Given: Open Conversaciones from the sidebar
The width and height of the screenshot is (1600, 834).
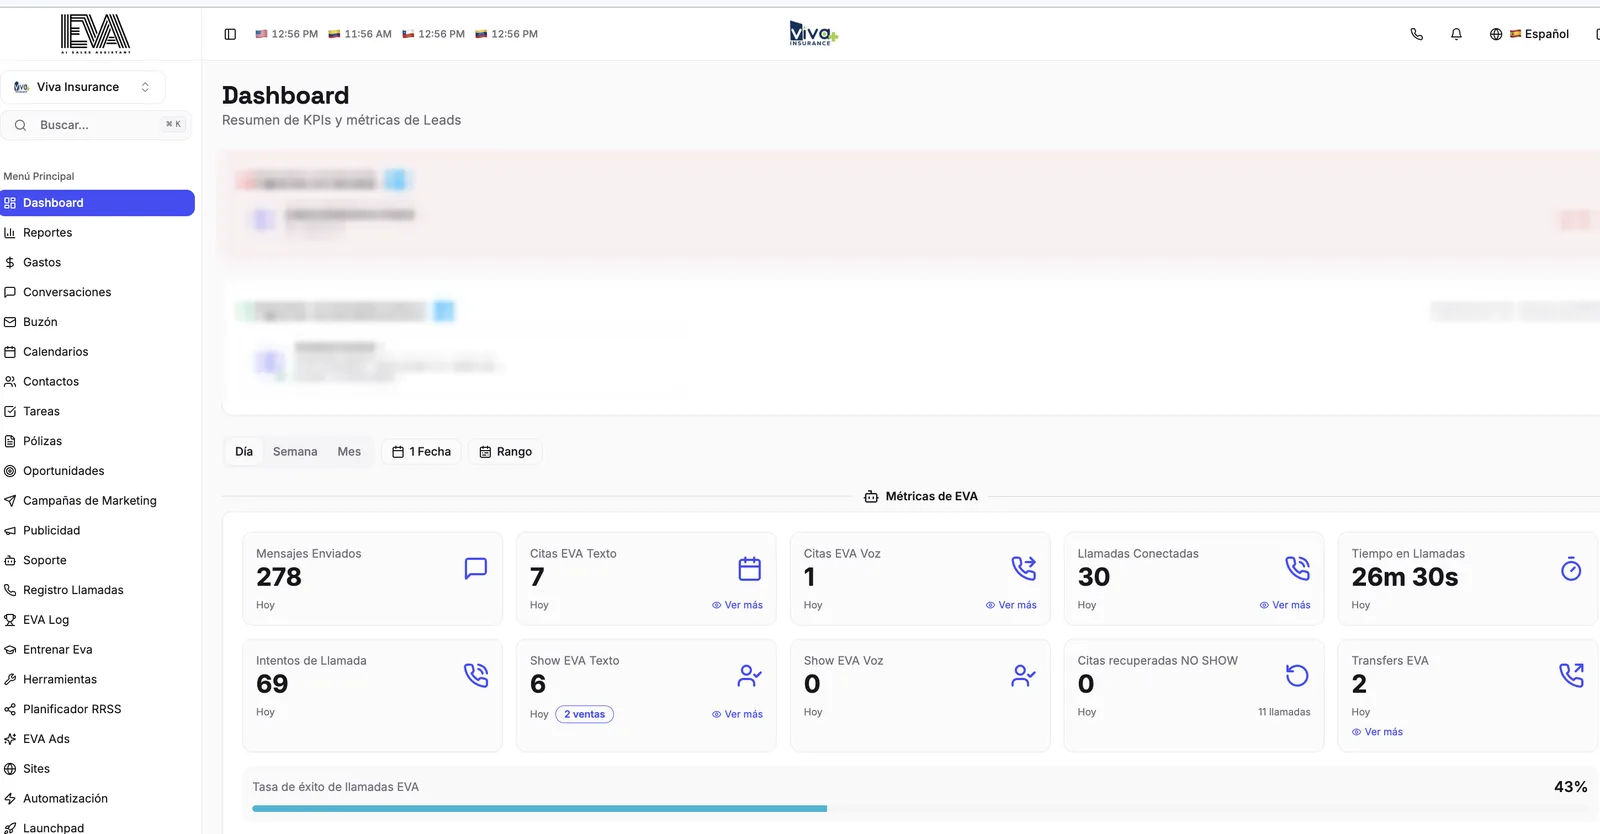Looking at the screenshot, I should click(x=97, y=292).
